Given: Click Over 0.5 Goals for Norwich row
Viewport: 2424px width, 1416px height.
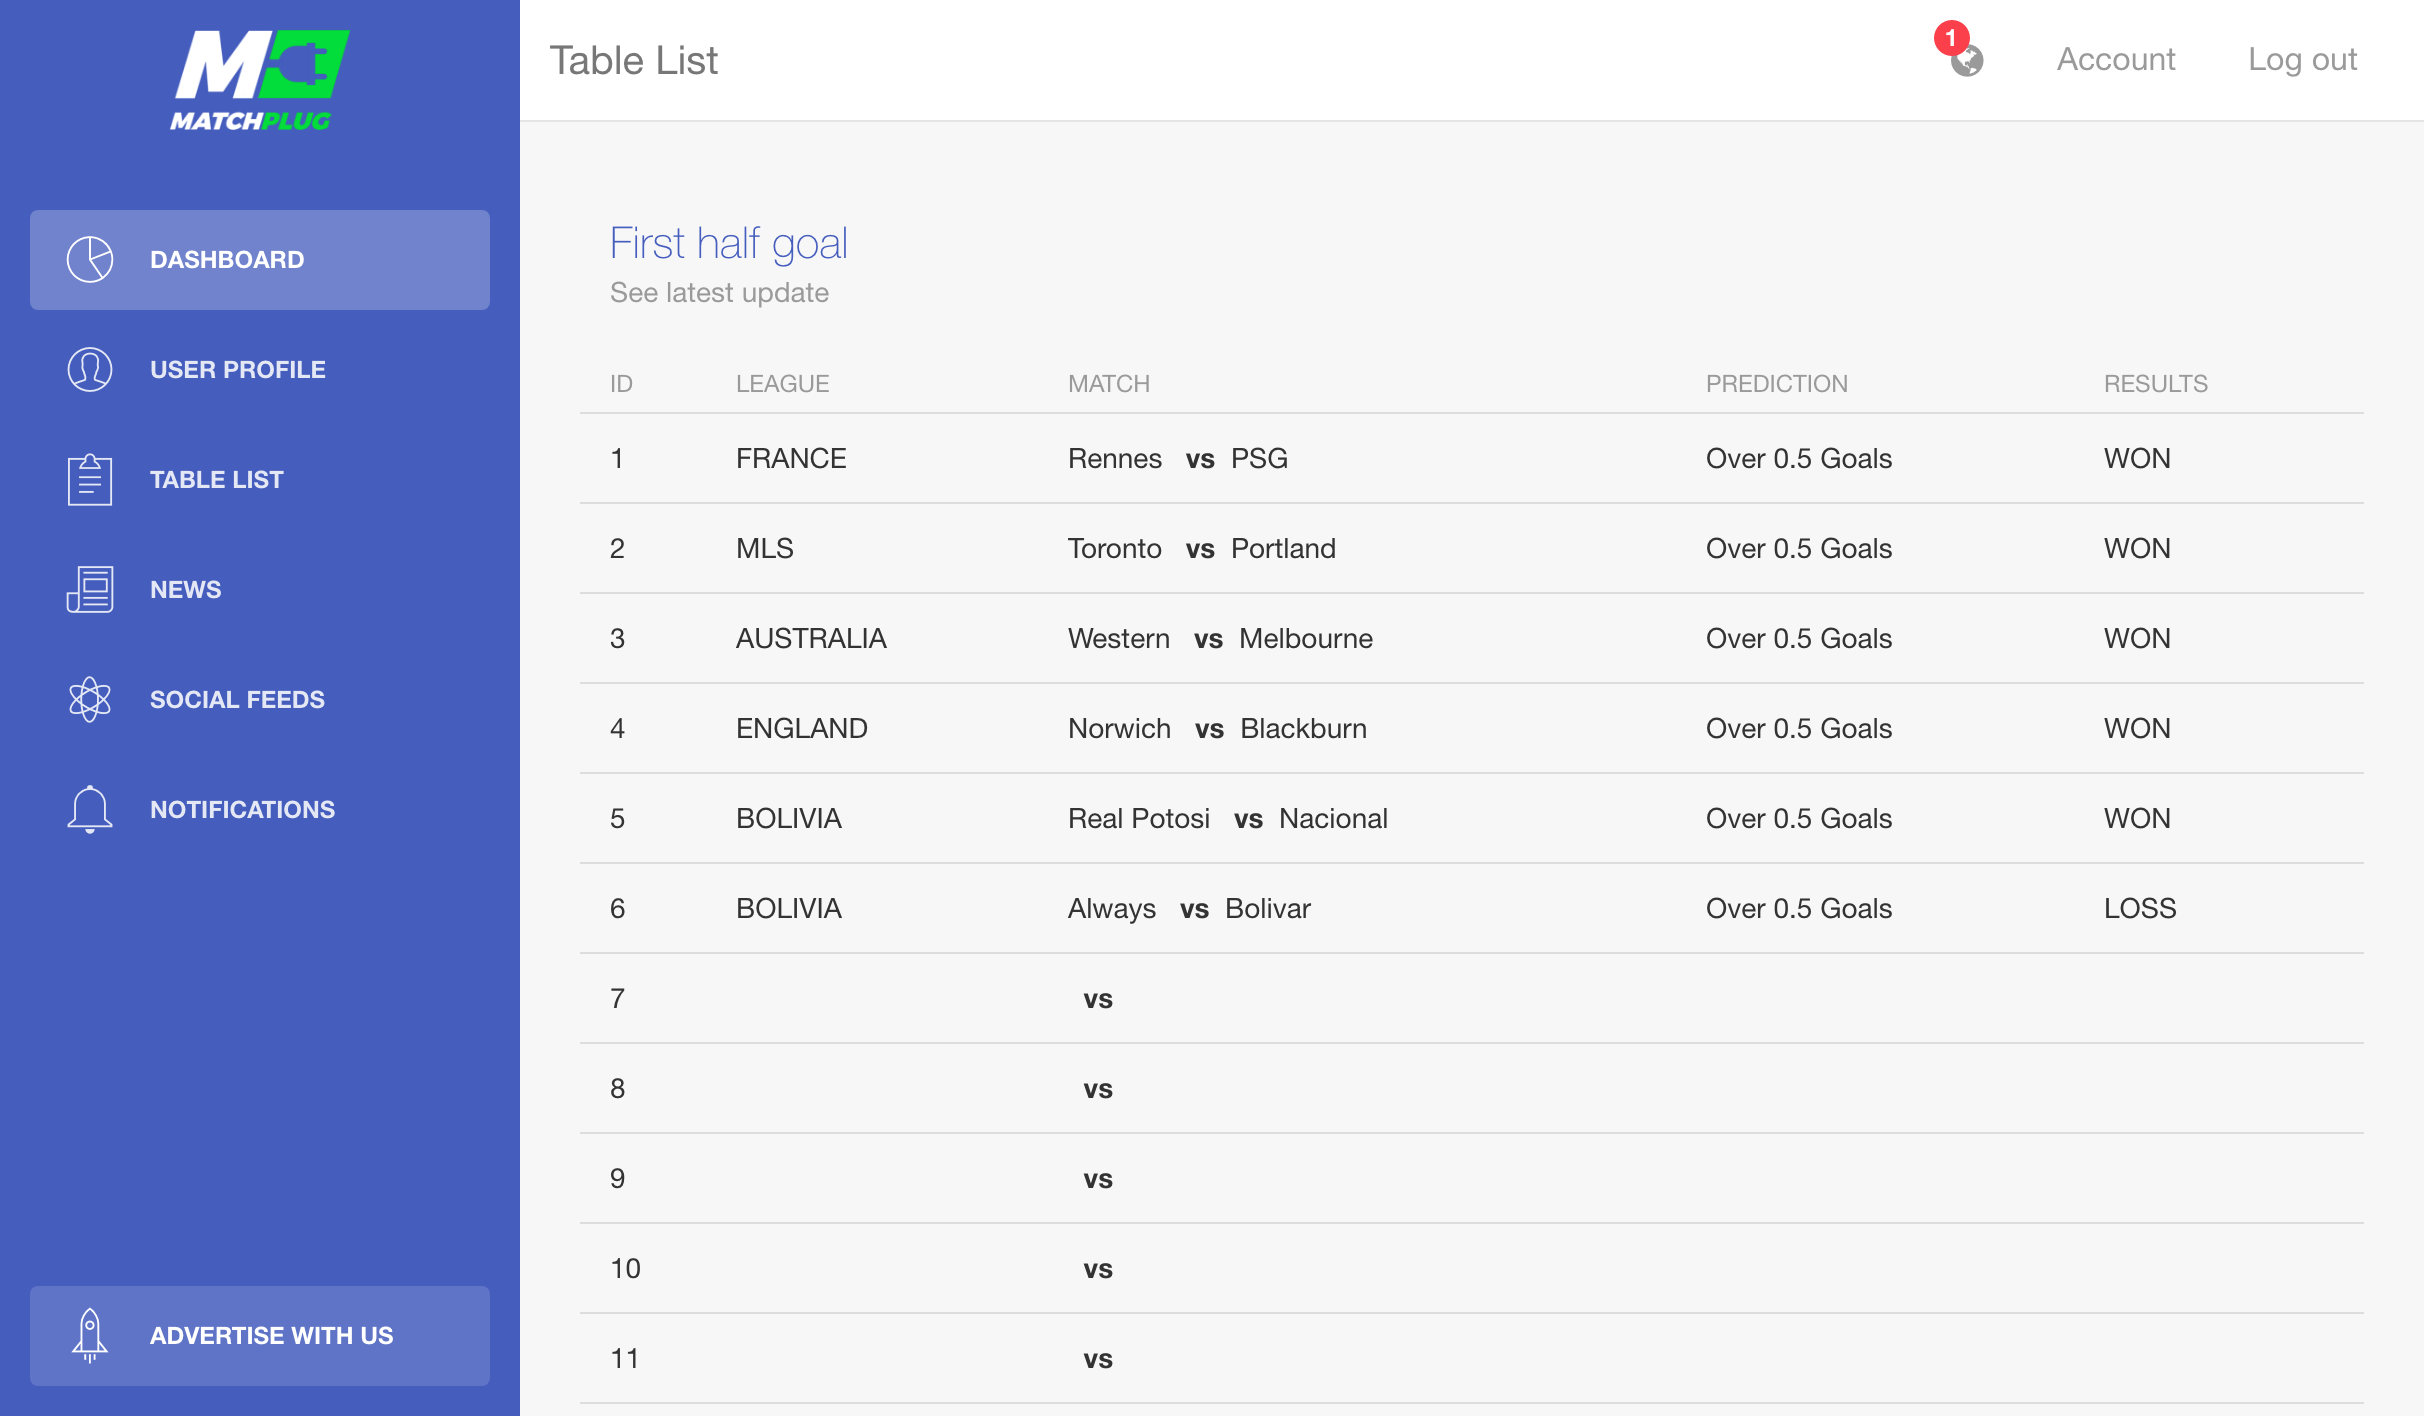Looking at the screenshot, I should (1799, 729).
